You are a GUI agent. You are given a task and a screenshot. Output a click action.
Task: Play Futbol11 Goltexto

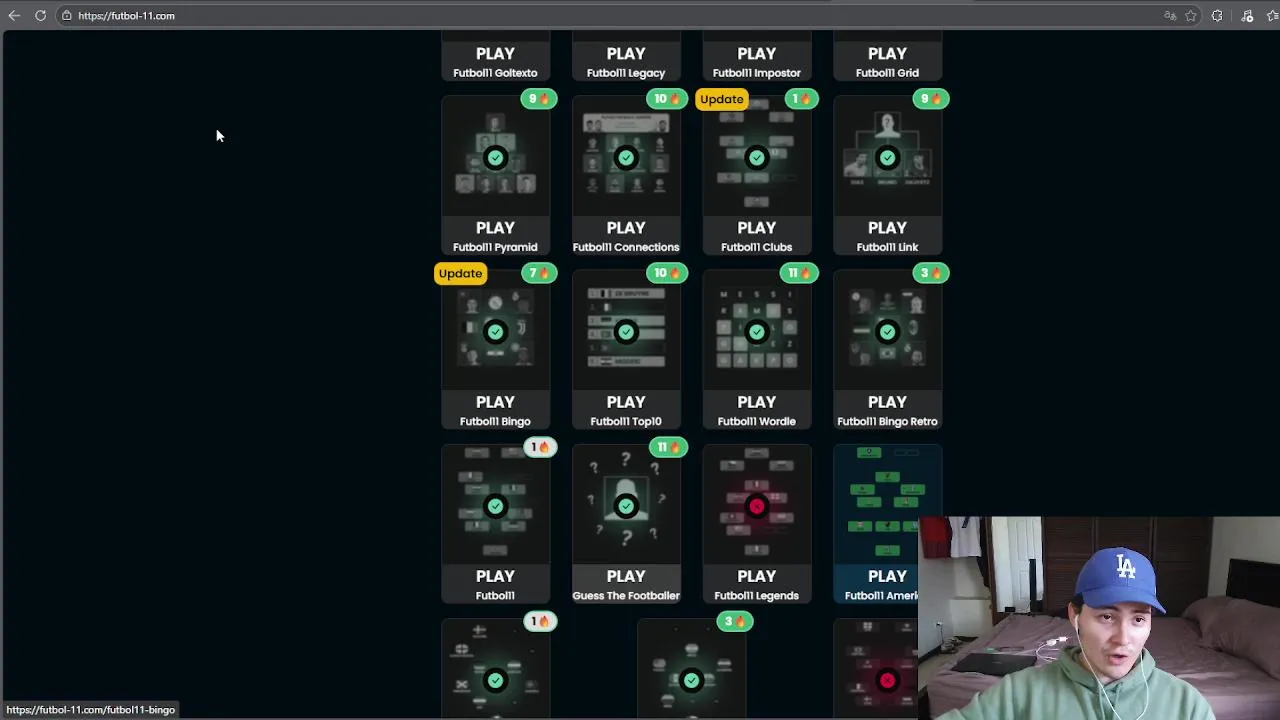(495, 54)
